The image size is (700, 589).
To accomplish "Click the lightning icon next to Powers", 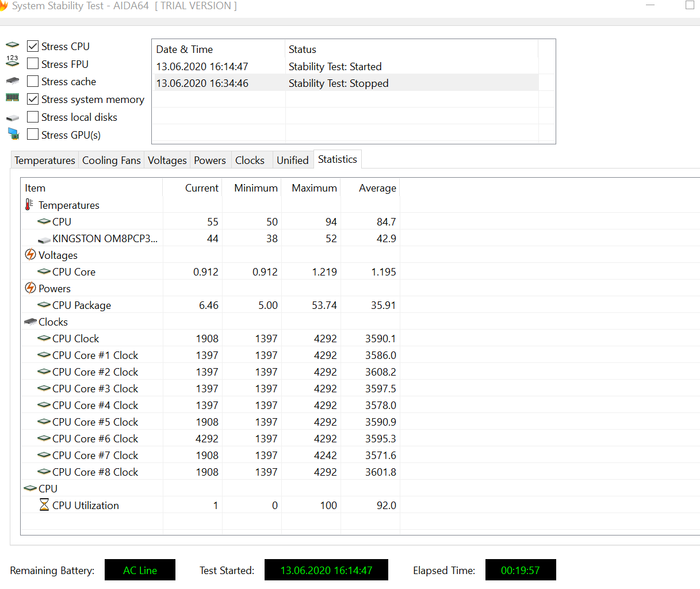I will click(x=30, y=288).
